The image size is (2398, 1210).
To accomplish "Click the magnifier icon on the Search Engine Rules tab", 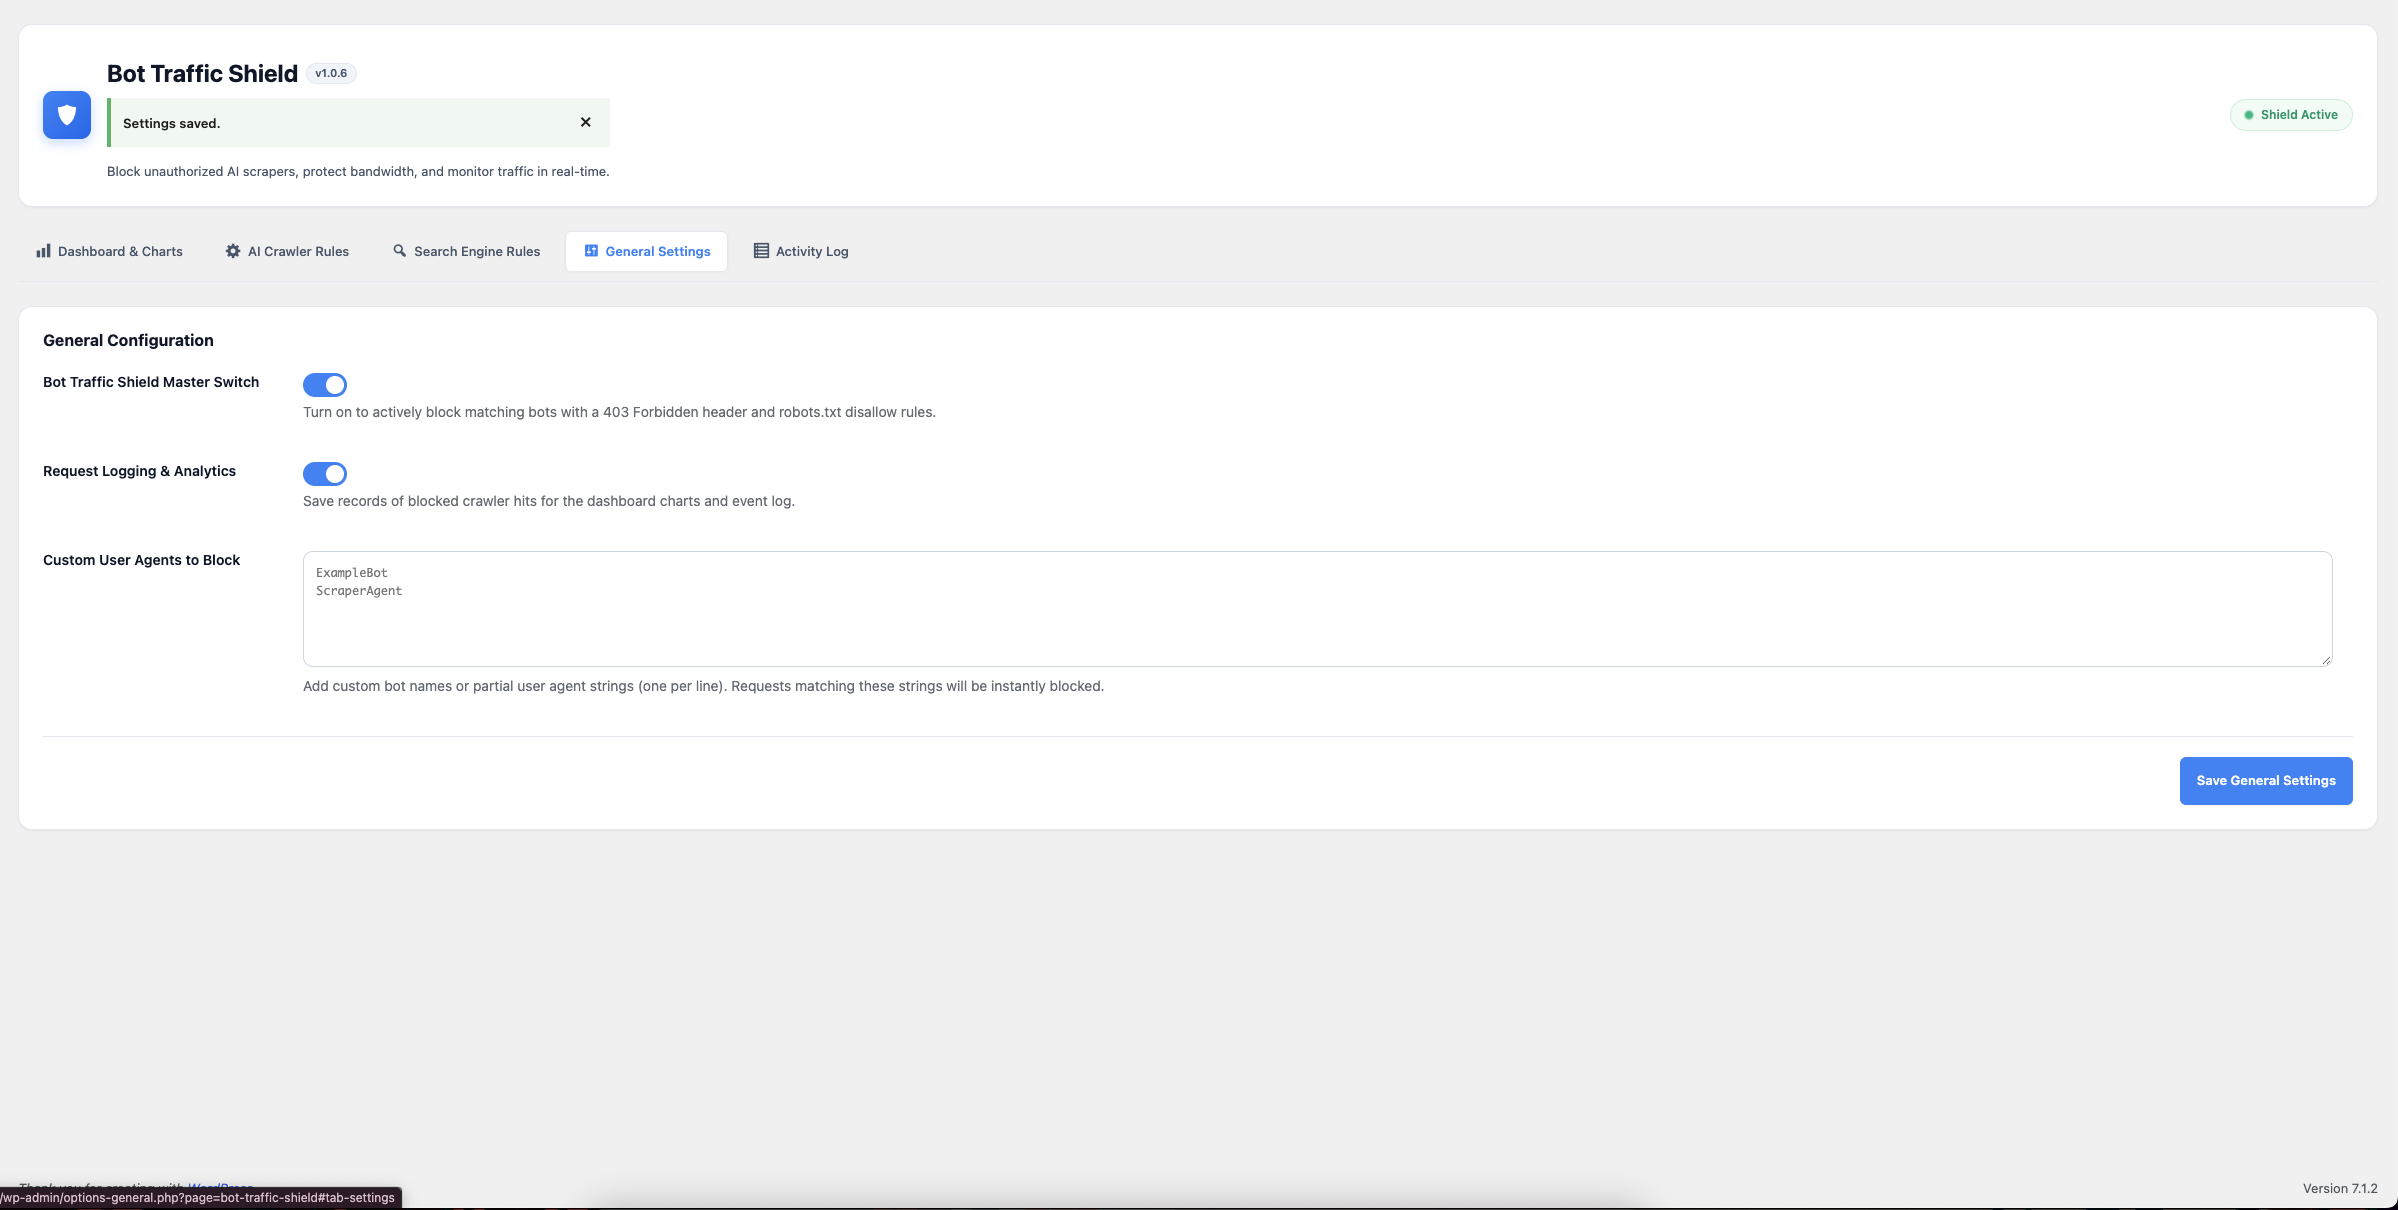I will click(400, 251).
